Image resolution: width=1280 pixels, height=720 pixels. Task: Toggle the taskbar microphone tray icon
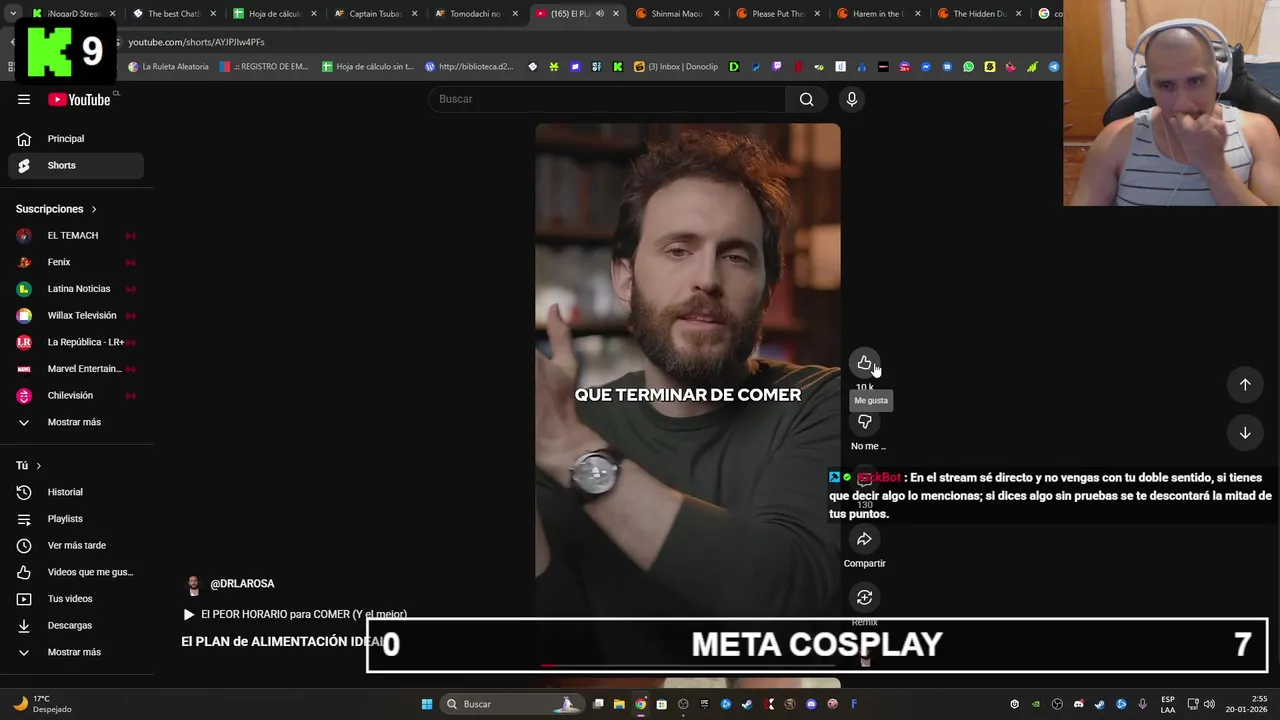[1142, 704]
